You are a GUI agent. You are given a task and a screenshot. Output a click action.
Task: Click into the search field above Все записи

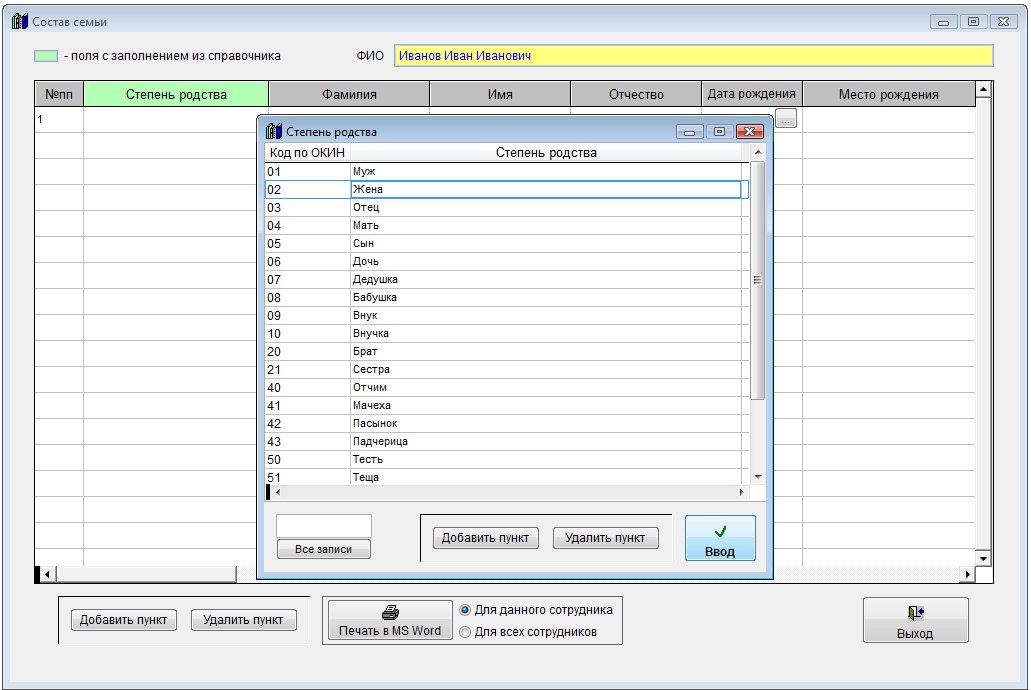pos(324,526)
